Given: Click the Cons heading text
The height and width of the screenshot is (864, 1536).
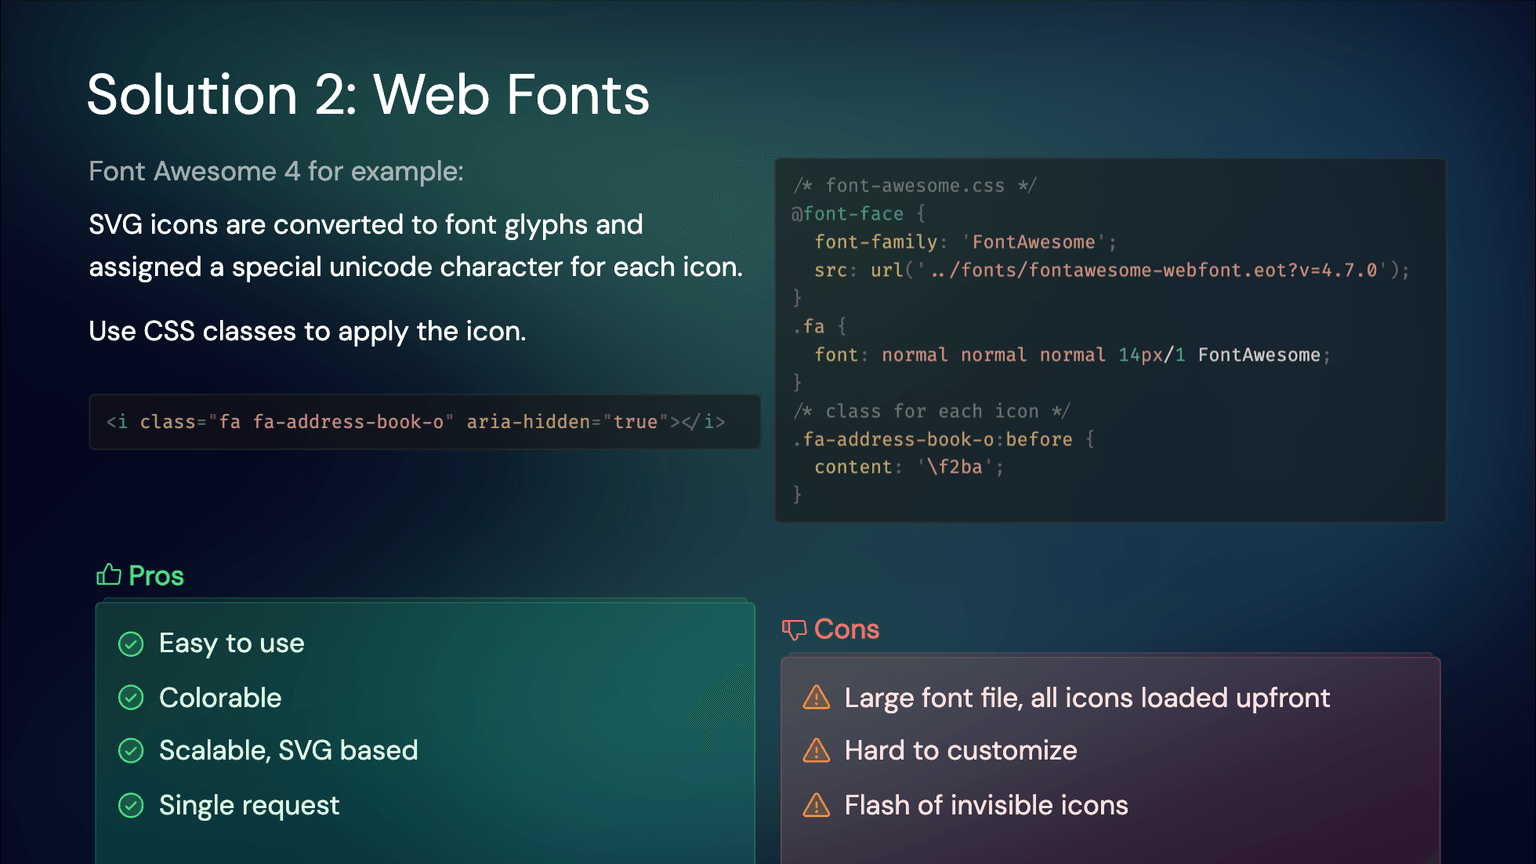Looking at the screenshot, I should [846, 629].
